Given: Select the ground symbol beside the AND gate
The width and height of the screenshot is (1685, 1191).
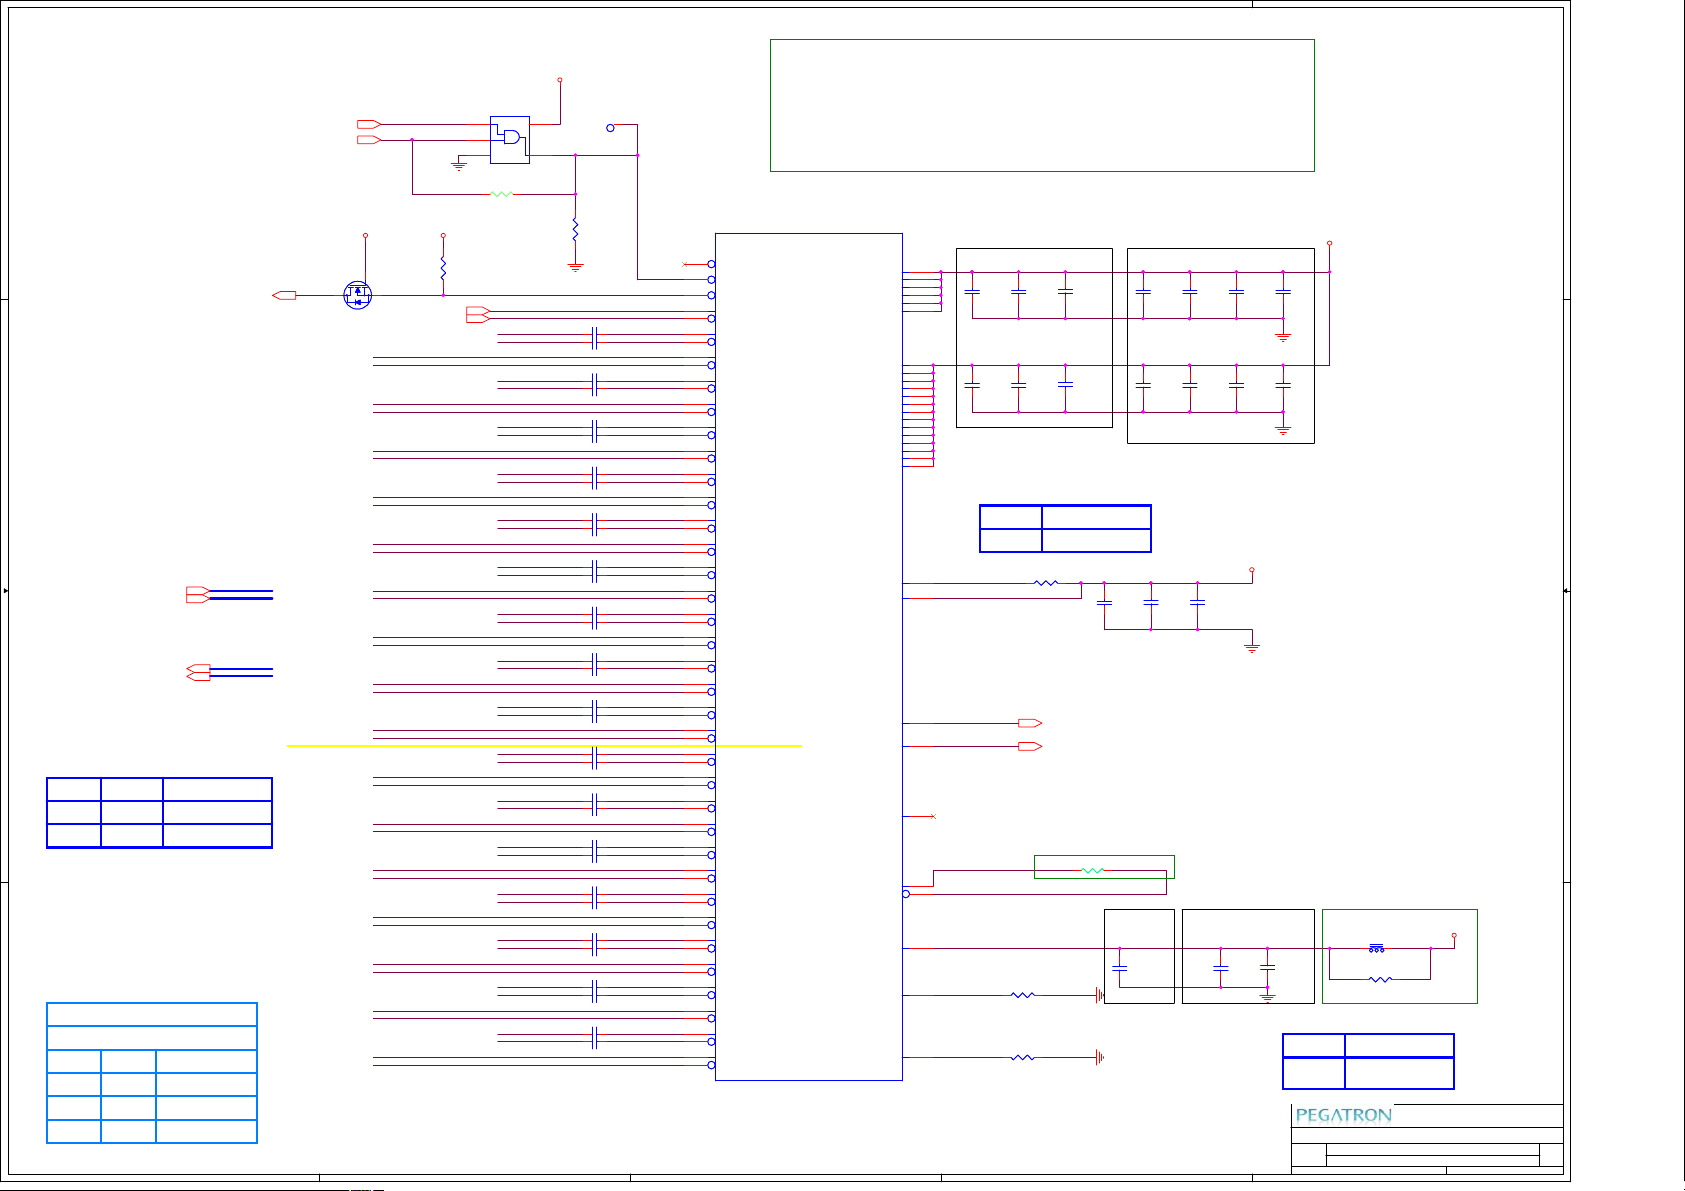Looking at the screenshot, I should click(x=459, y=164).
